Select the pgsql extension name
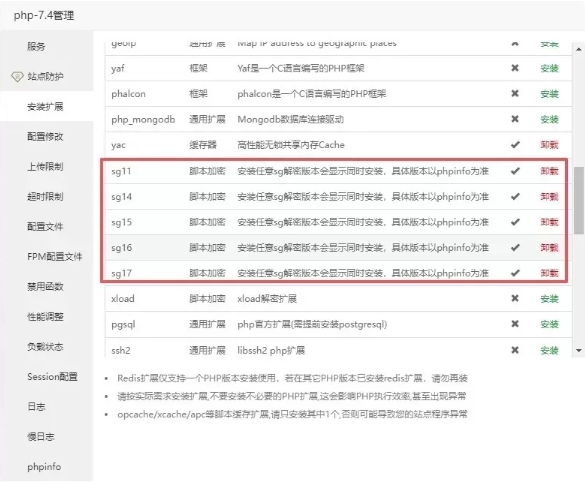 click(123, 325)
